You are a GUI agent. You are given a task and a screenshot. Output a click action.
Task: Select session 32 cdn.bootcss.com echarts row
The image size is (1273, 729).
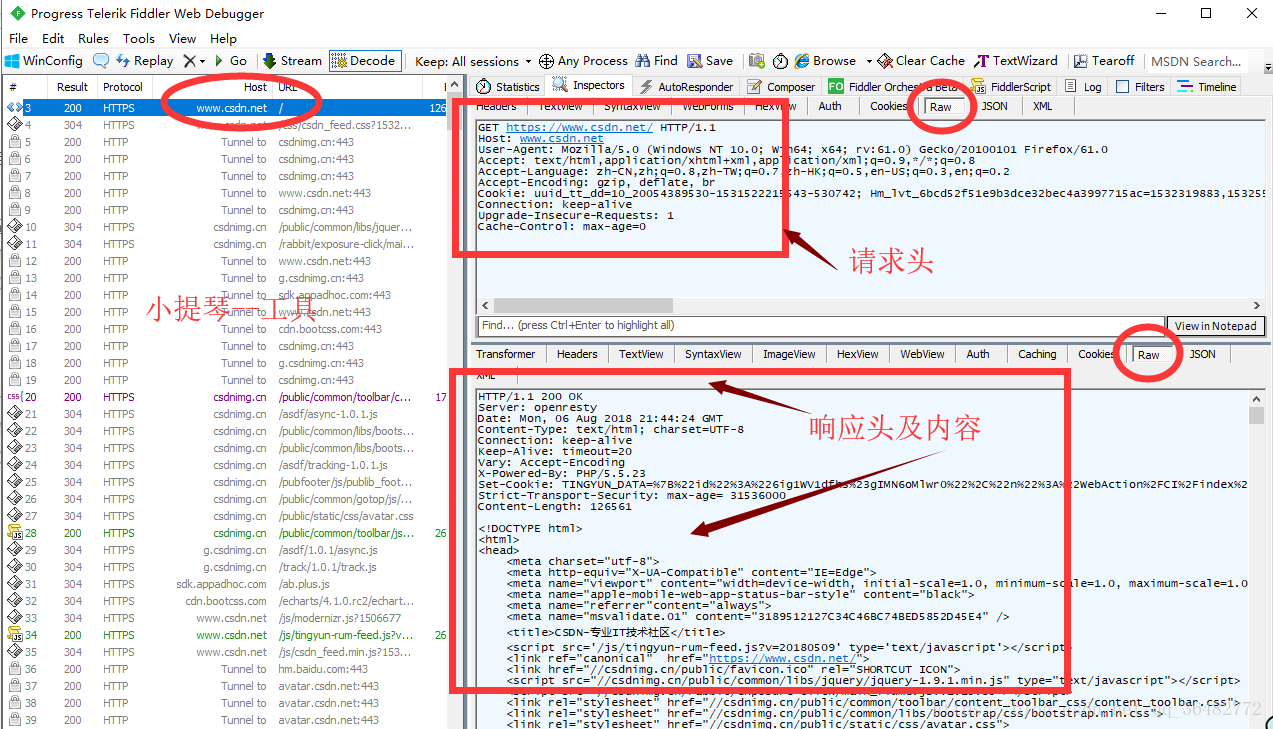[x=224, y=601]
